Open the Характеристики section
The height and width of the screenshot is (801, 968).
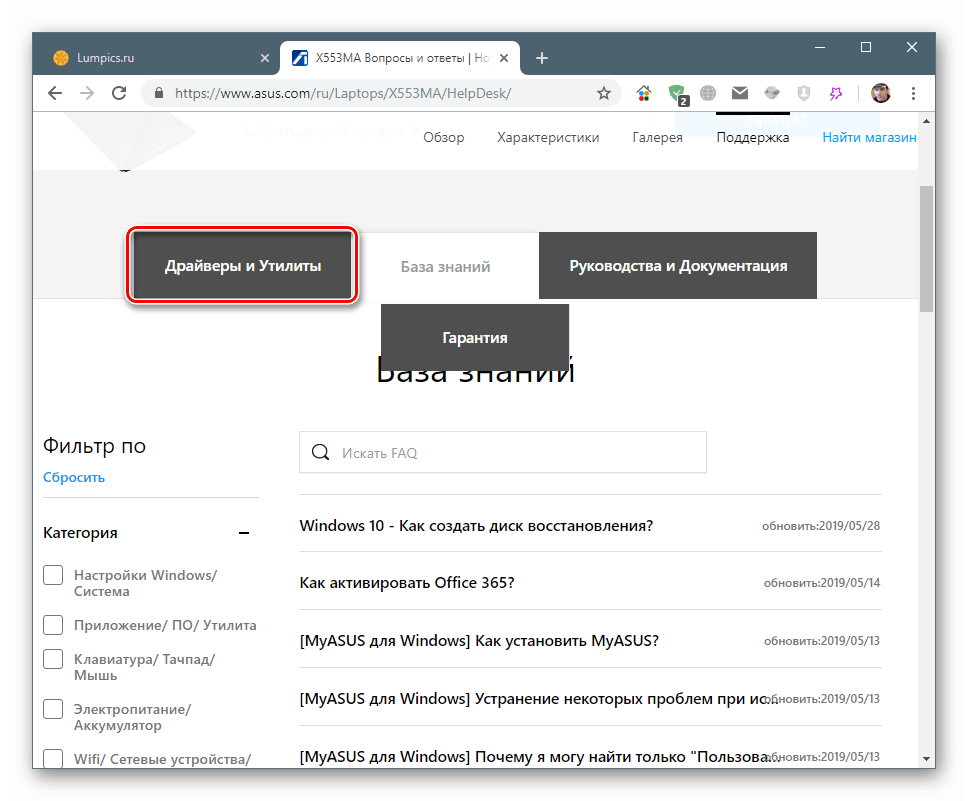point(548,137)
